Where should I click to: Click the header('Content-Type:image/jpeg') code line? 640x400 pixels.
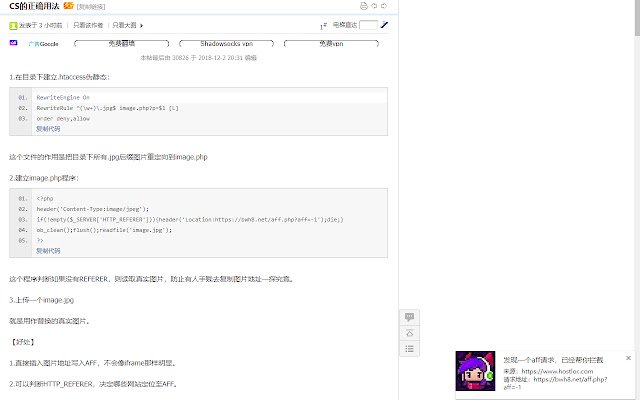(x=93, y=209)
